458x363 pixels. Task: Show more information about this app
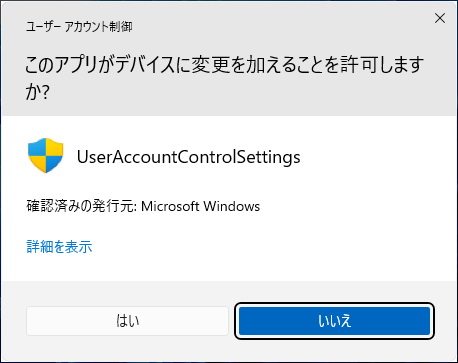pyautogui.click(x=59, y=247)
